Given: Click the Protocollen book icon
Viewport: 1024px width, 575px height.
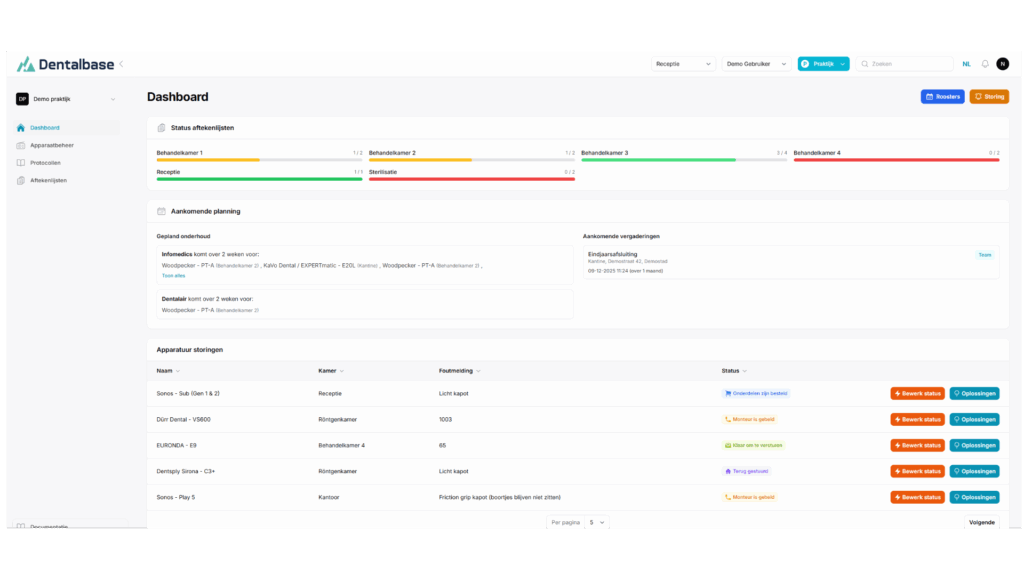Looking at the screenshot, I should pos(21,162).
